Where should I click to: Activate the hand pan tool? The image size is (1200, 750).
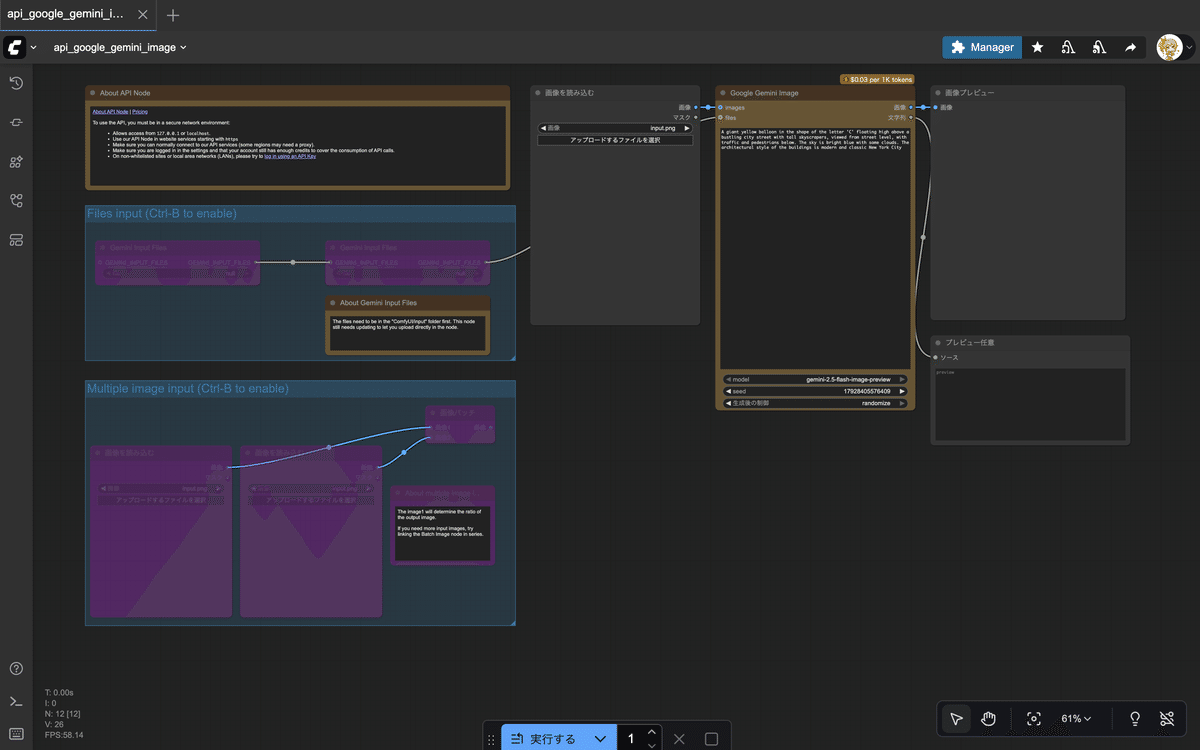coord(988,718)
